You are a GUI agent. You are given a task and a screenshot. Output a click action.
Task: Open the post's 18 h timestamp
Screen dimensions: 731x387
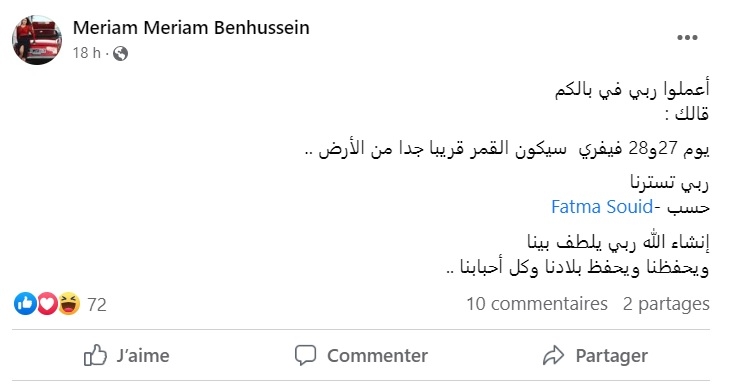(86, 53)
